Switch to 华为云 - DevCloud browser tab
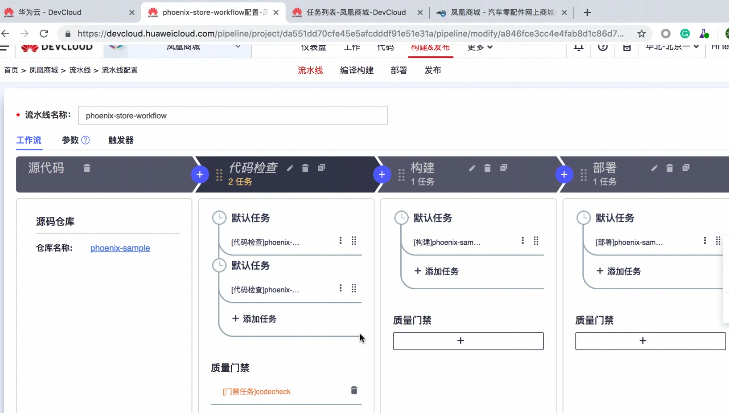 coord(70,13)
